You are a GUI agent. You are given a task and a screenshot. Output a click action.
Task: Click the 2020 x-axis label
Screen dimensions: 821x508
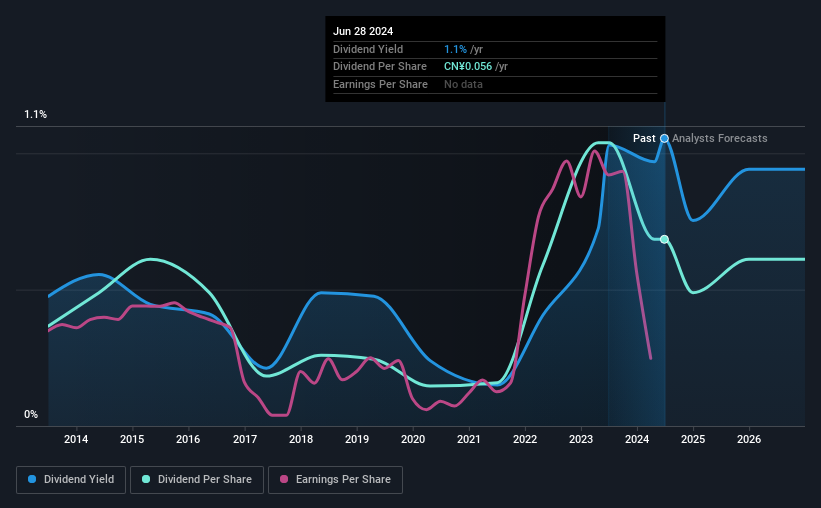[413, 439]
